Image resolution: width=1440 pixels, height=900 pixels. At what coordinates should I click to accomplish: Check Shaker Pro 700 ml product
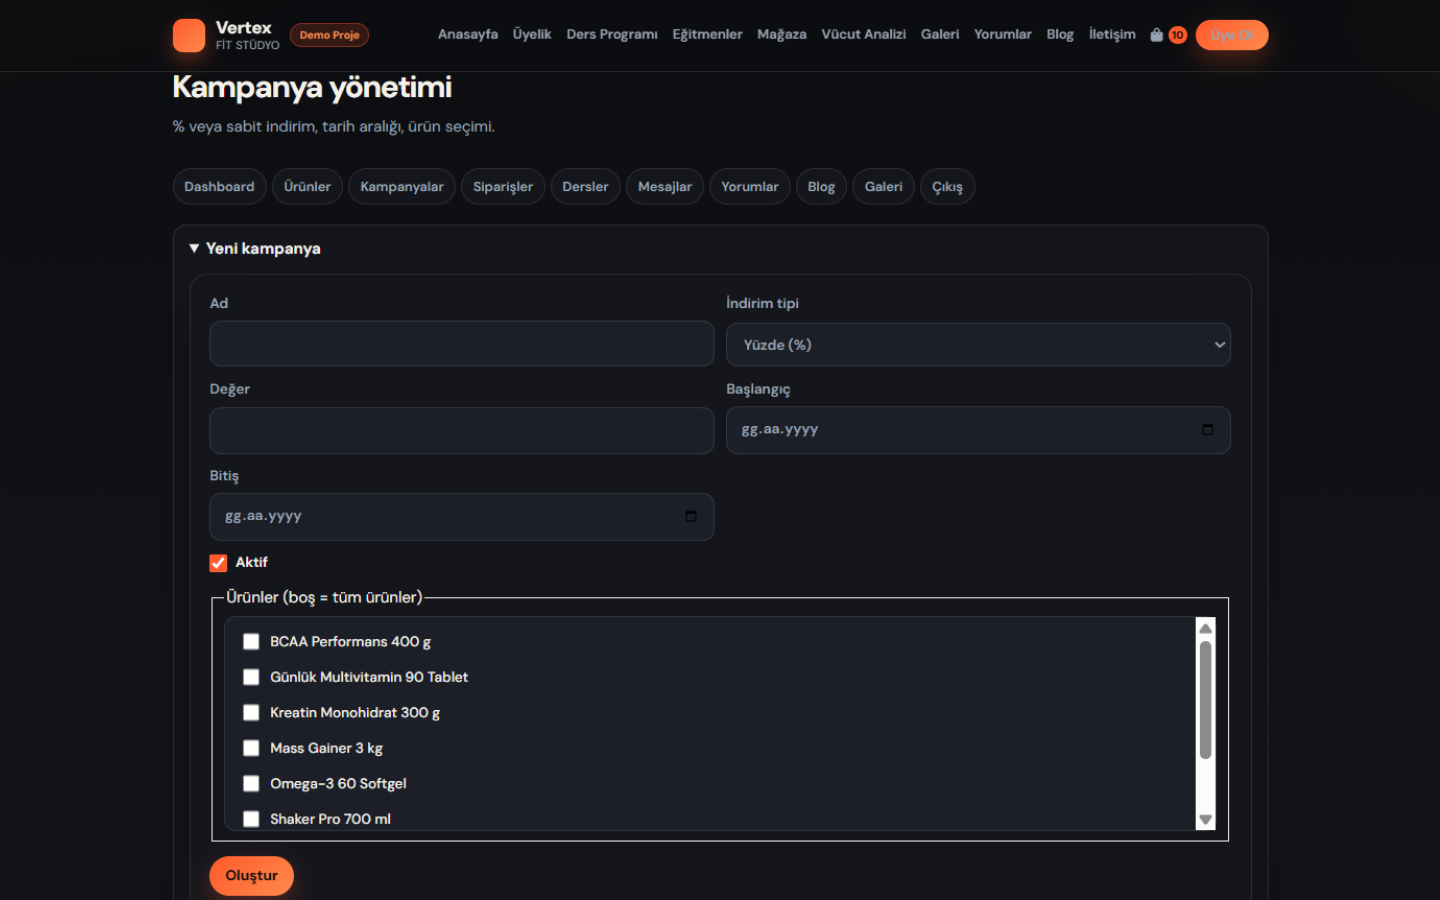point(251,819)
